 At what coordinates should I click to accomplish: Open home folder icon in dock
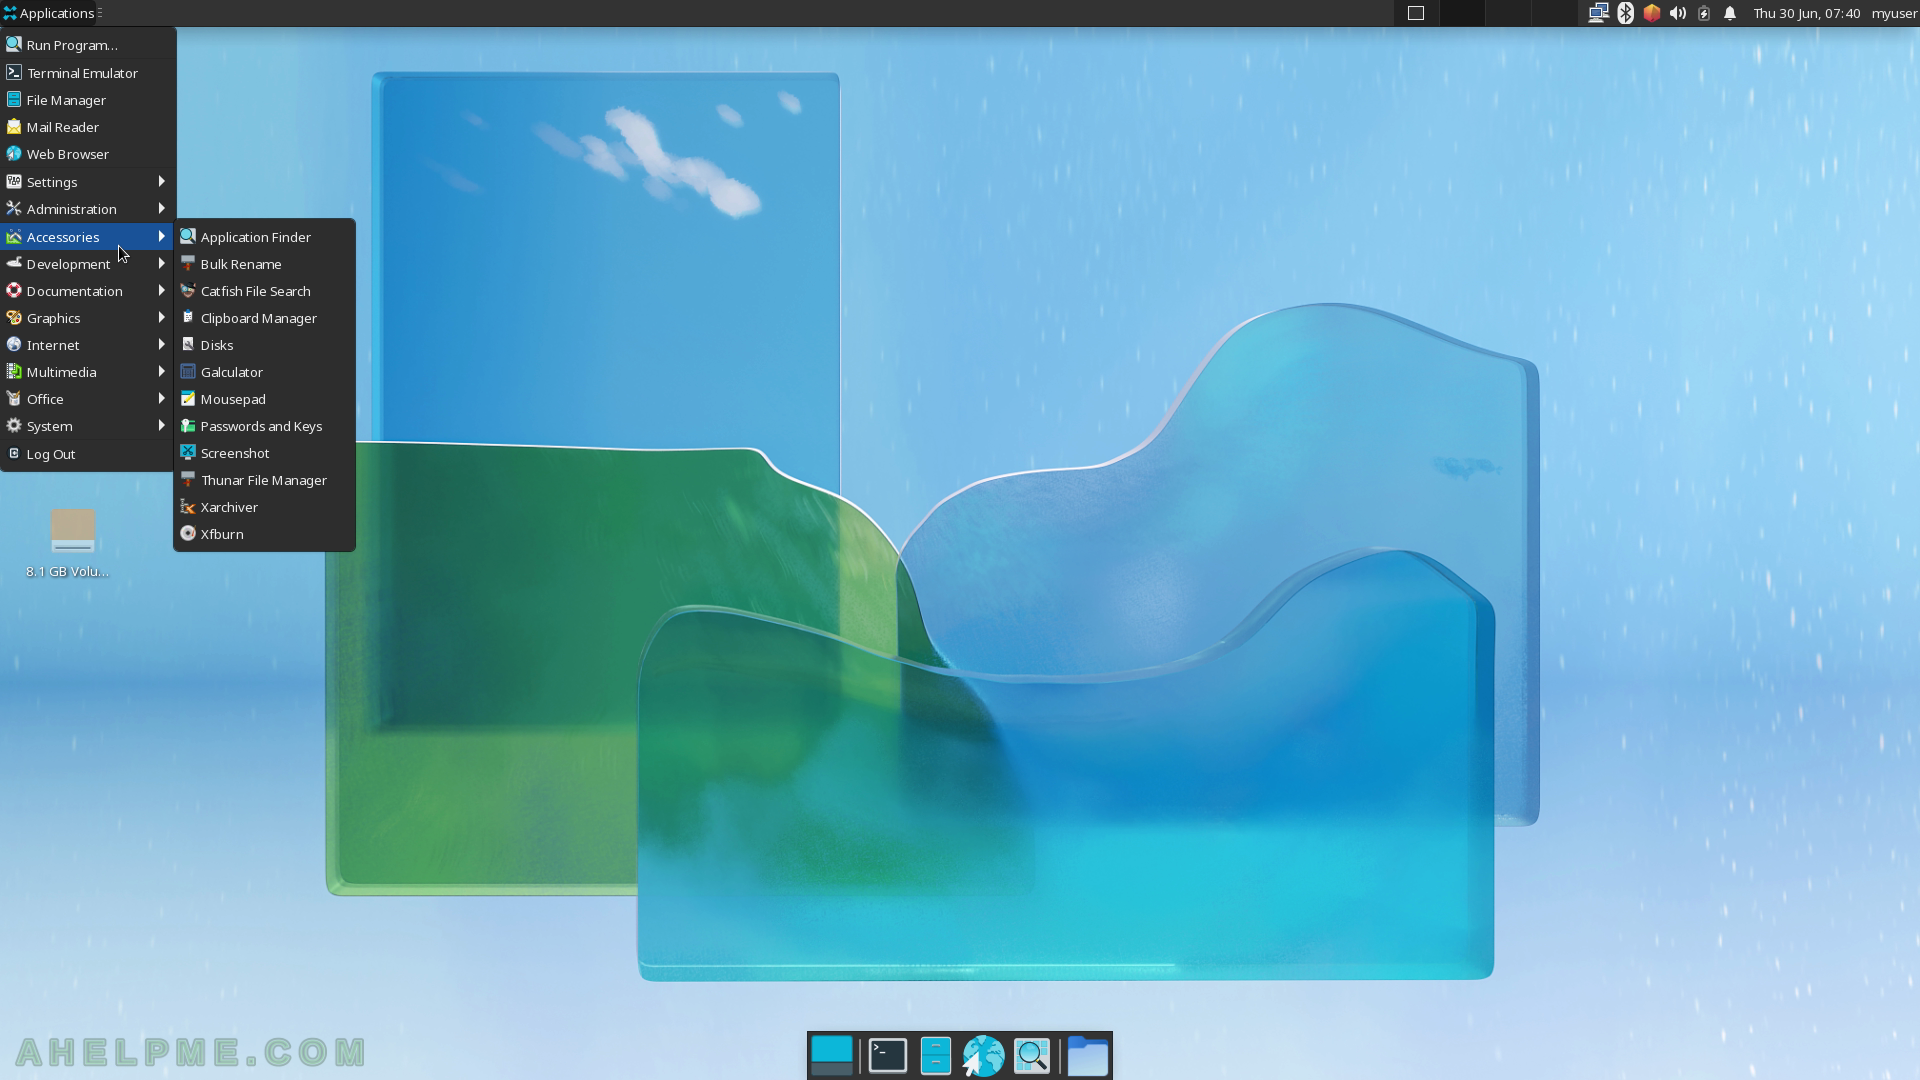click(1088, 1056)
